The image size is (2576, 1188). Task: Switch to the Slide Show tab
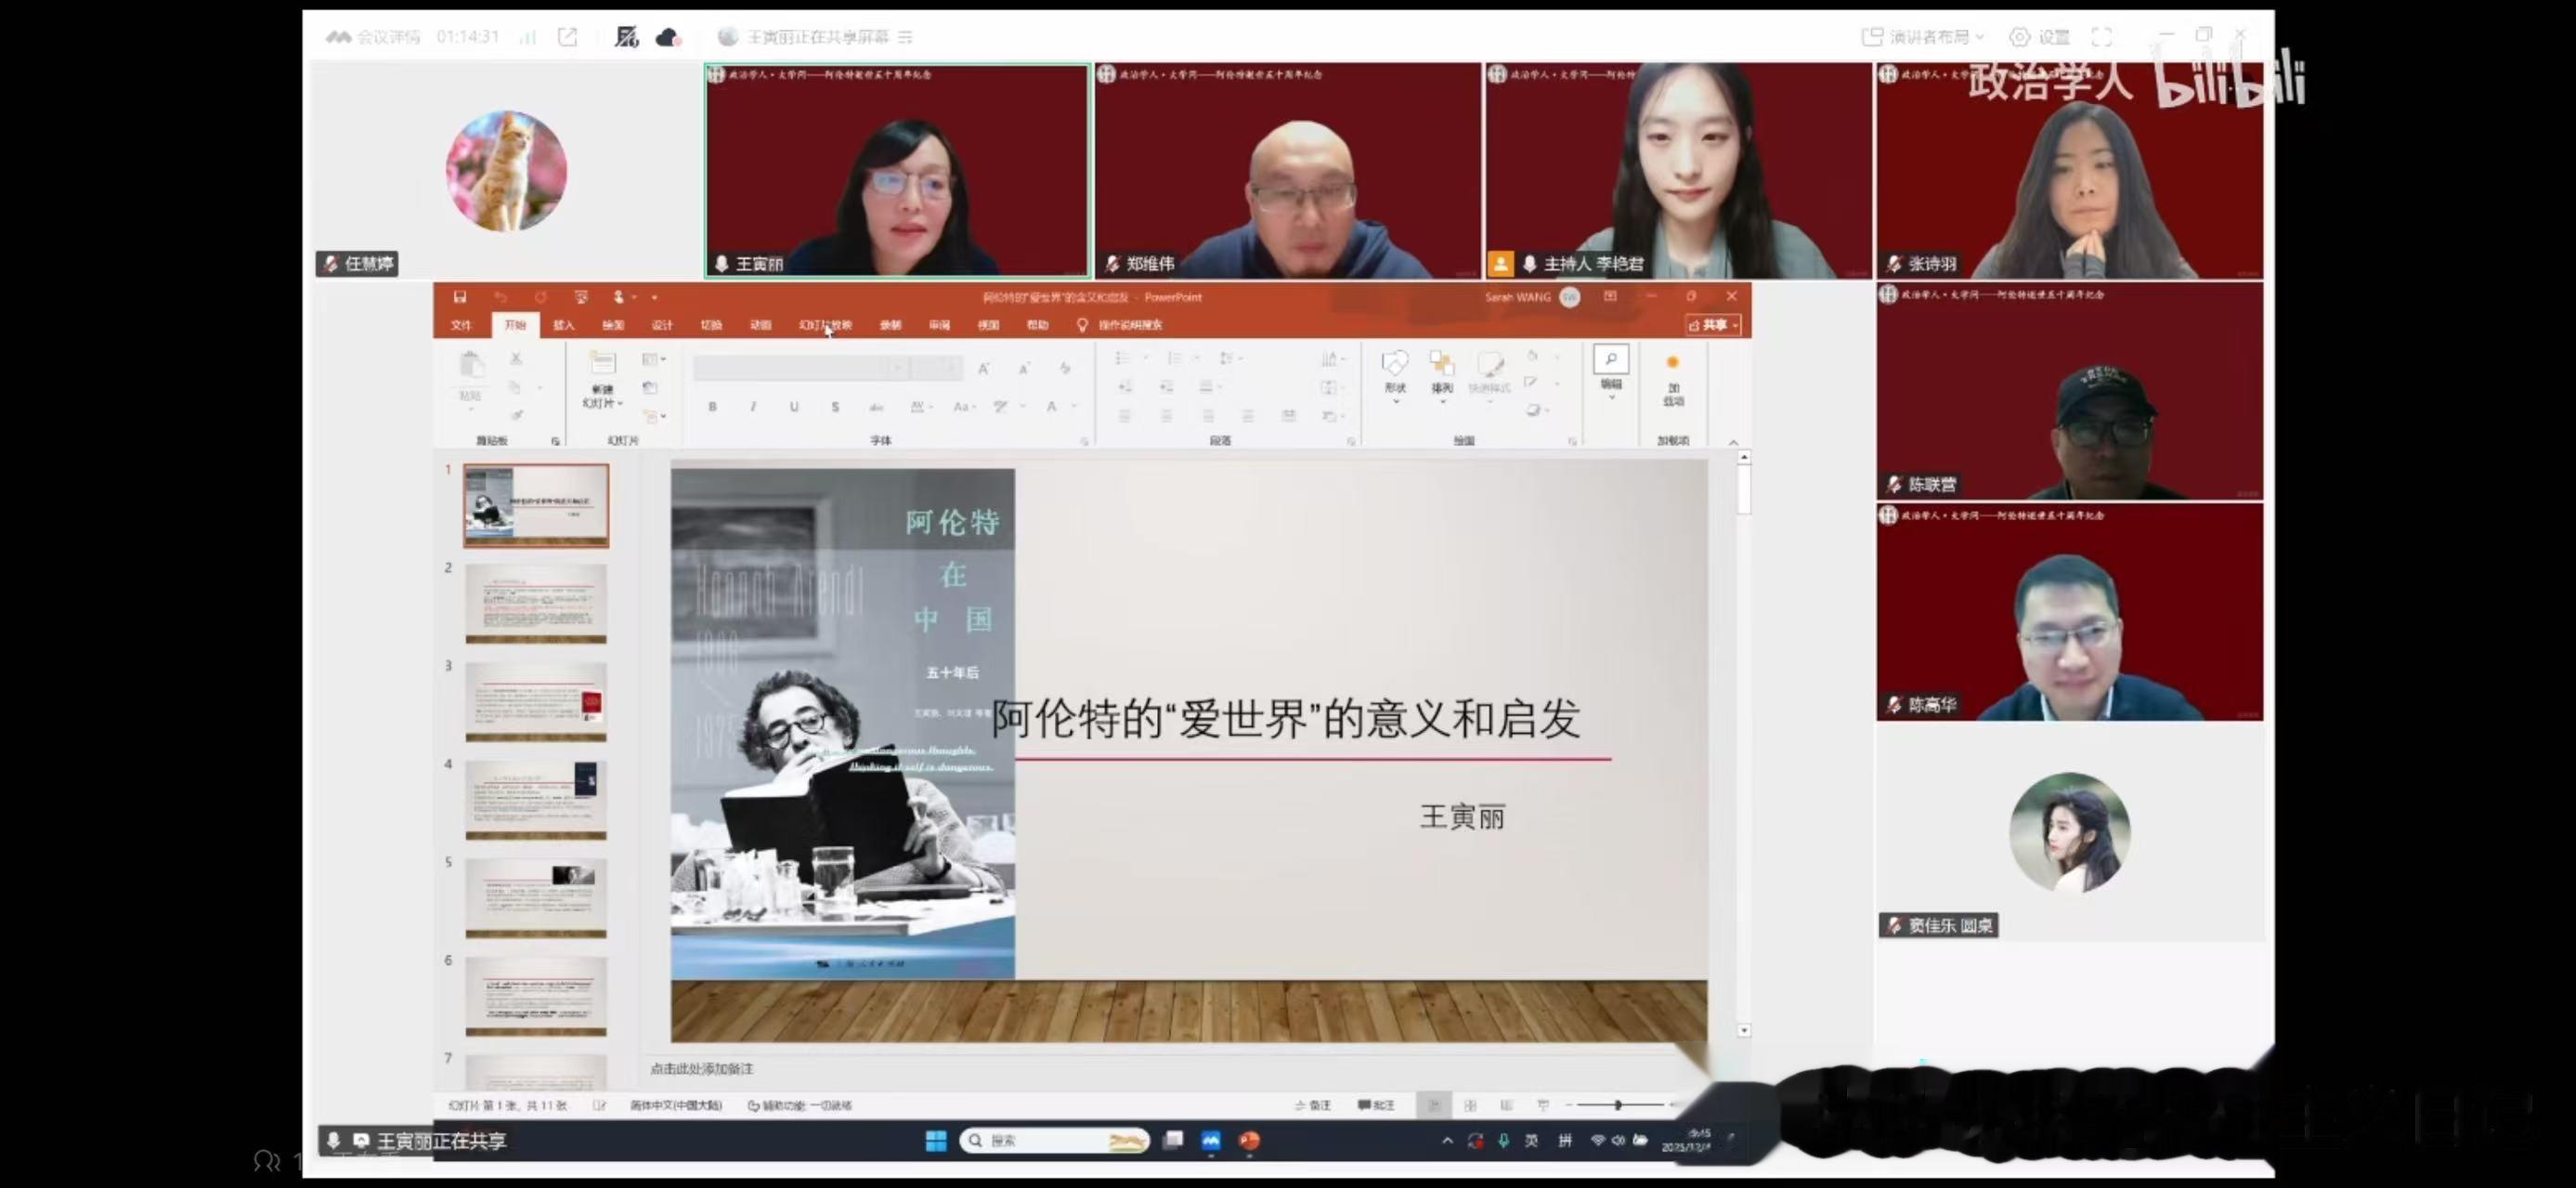coord(825,325)
